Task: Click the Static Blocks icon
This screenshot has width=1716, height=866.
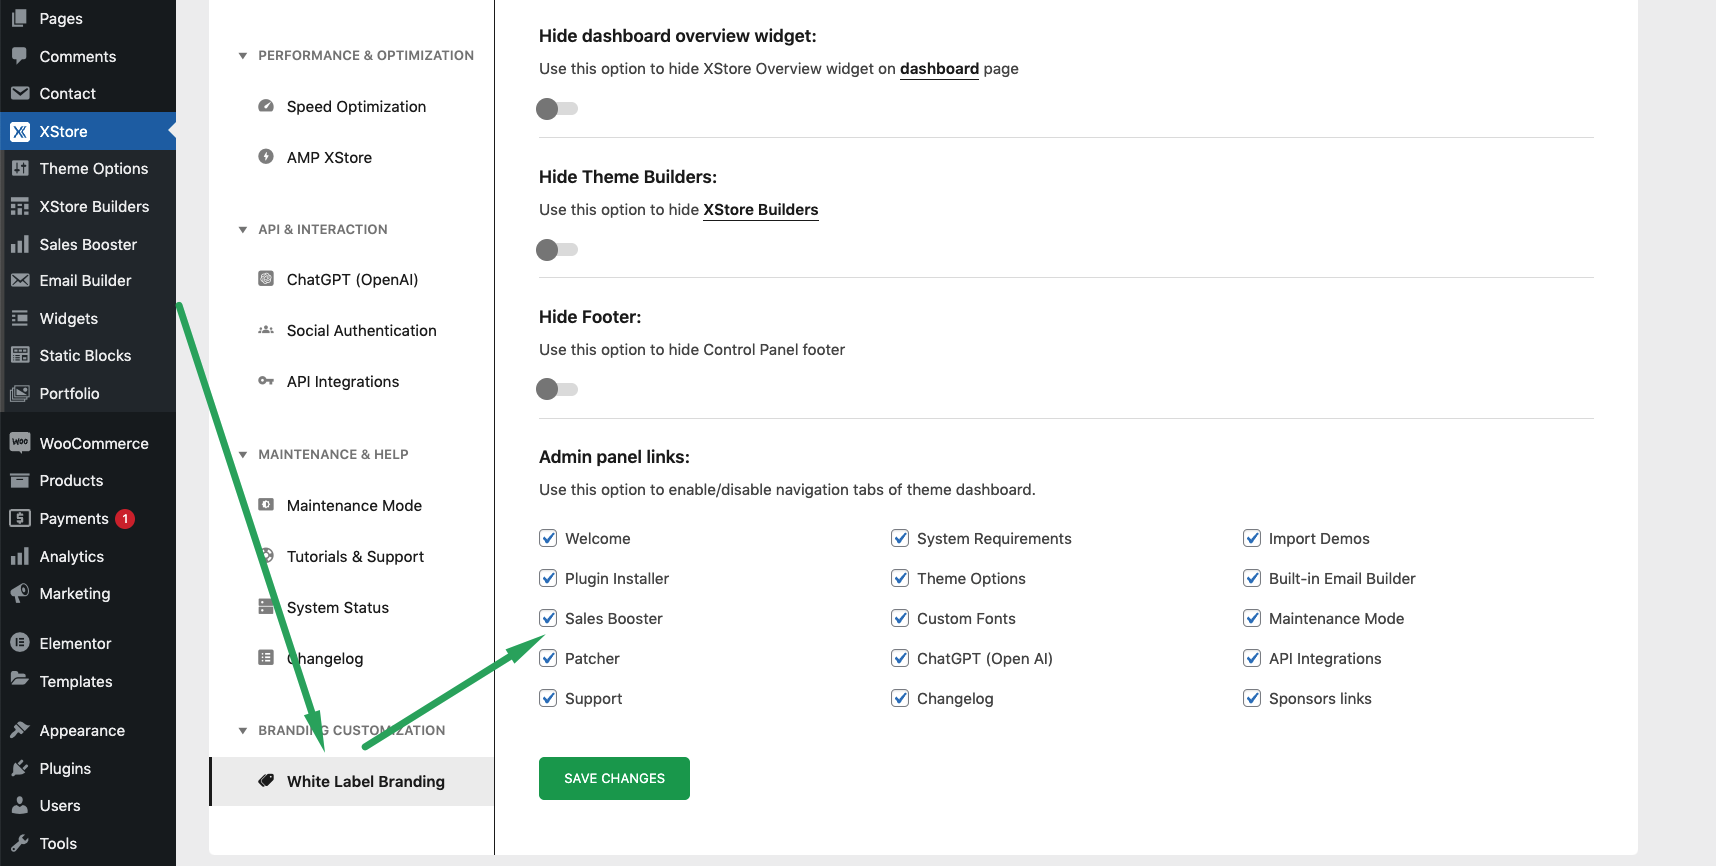Action: (20, 355)
